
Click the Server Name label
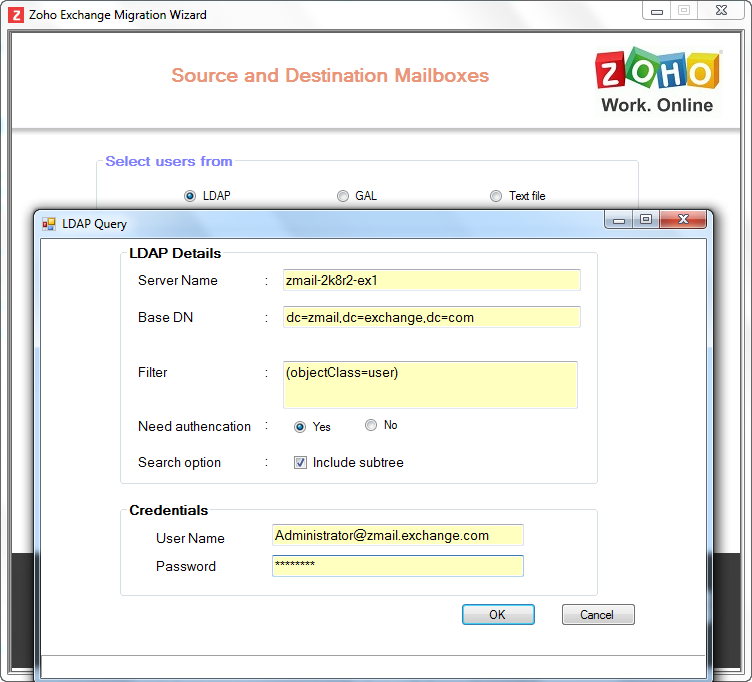point(177,280)
